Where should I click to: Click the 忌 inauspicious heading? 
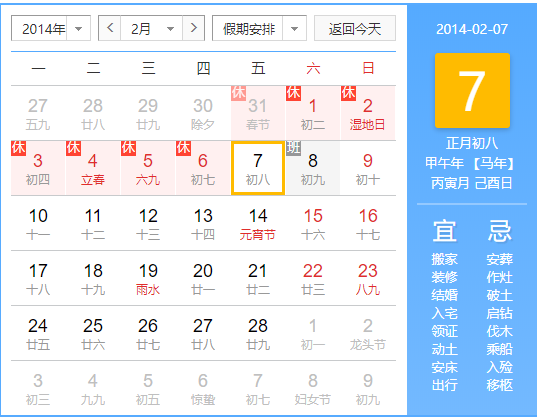pos(500,231)
